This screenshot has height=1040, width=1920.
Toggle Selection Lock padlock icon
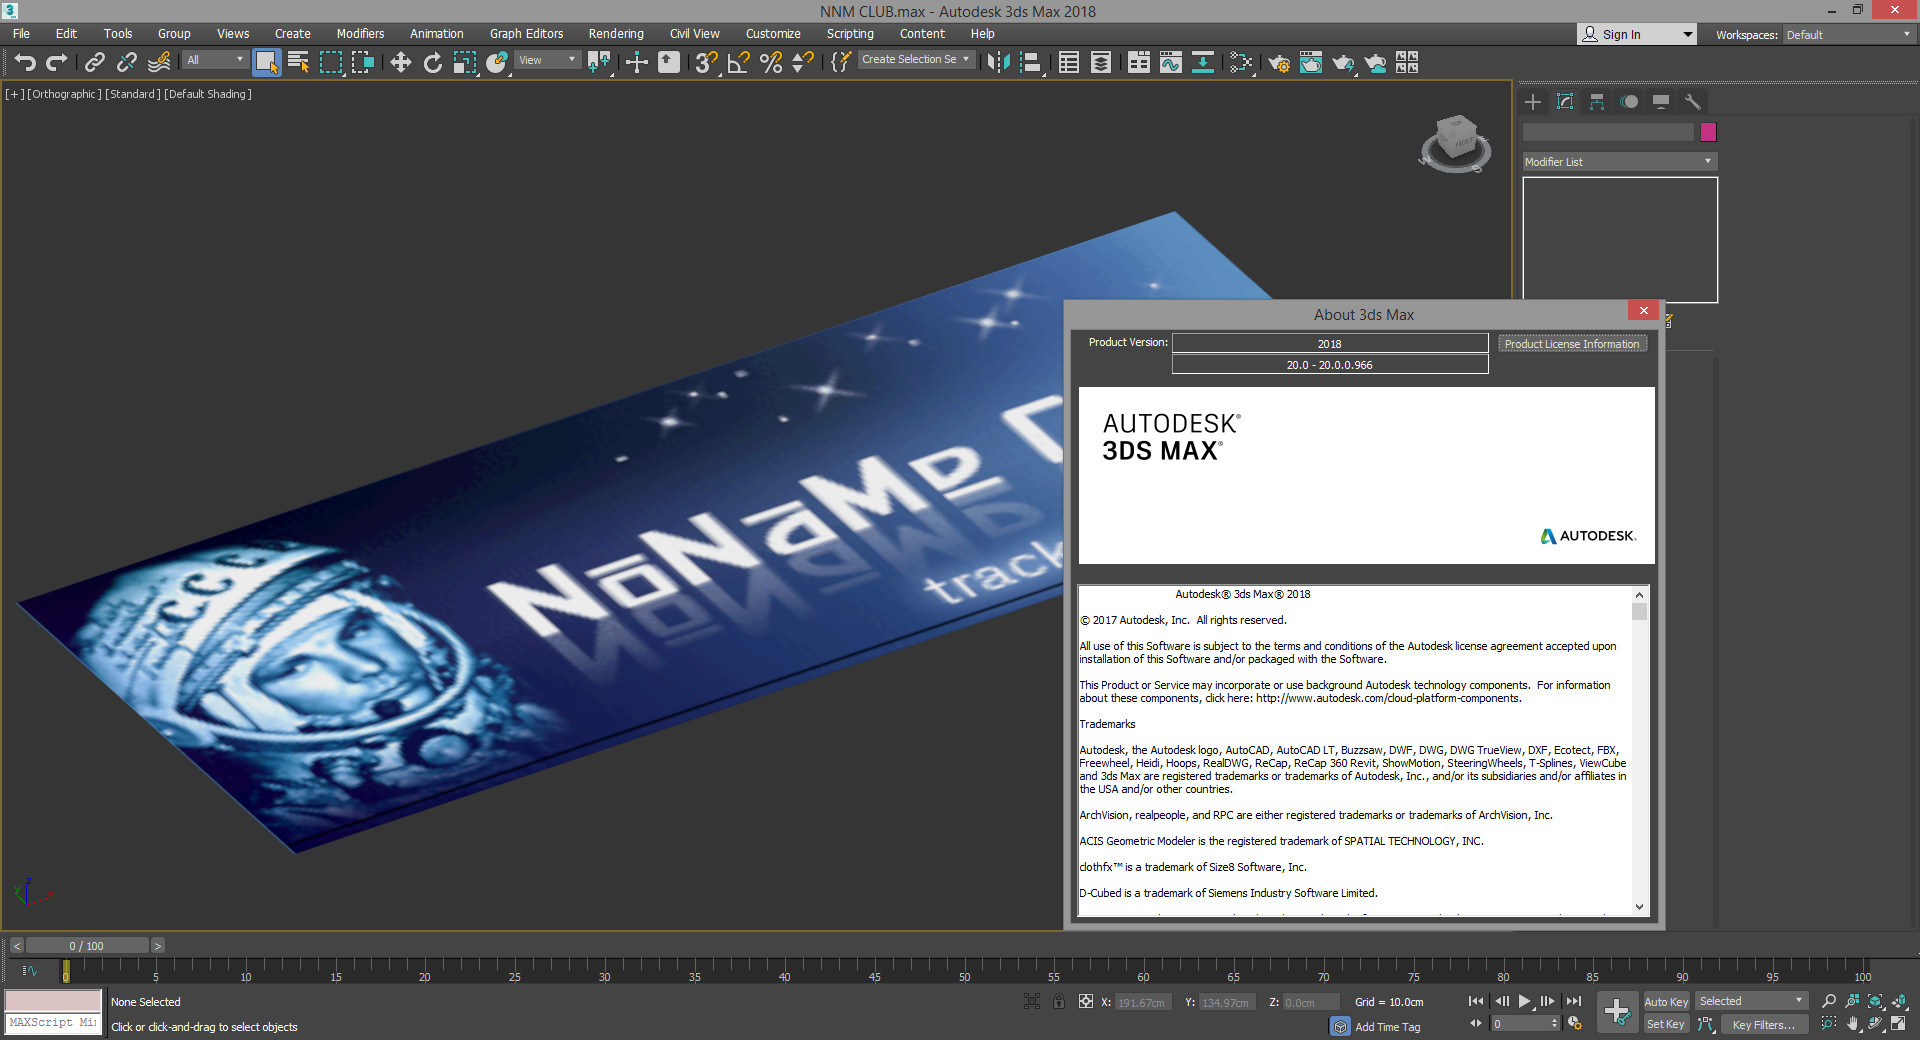[x=1059, y=1001]
